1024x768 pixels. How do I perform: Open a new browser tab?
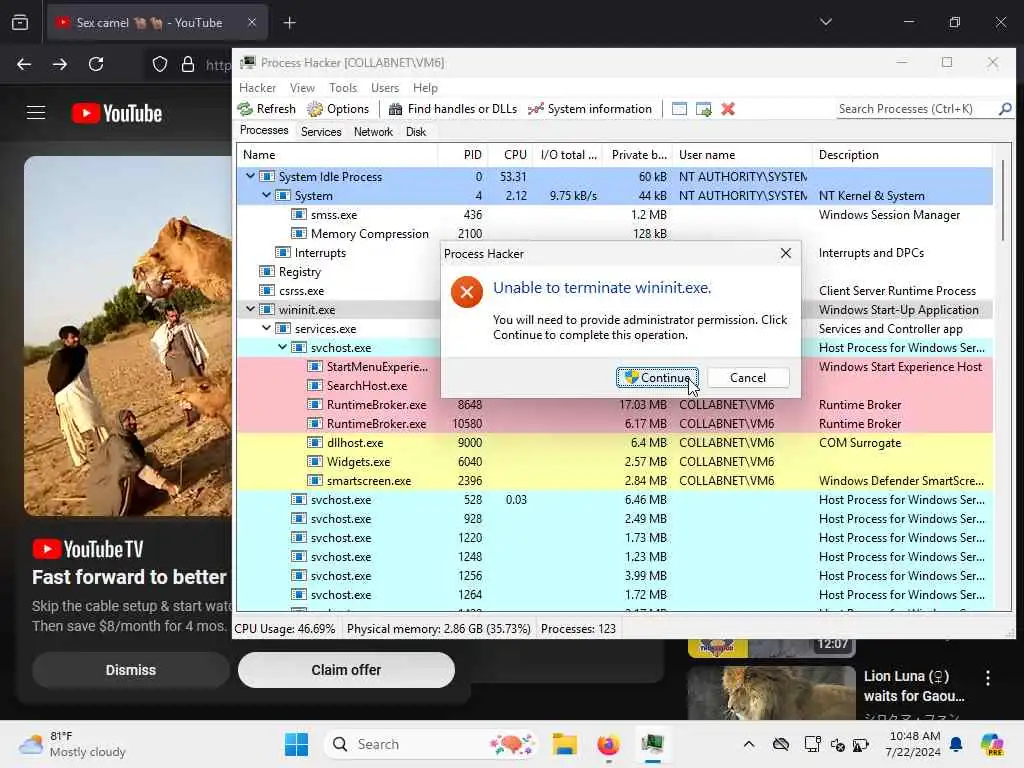pos(289,23)
